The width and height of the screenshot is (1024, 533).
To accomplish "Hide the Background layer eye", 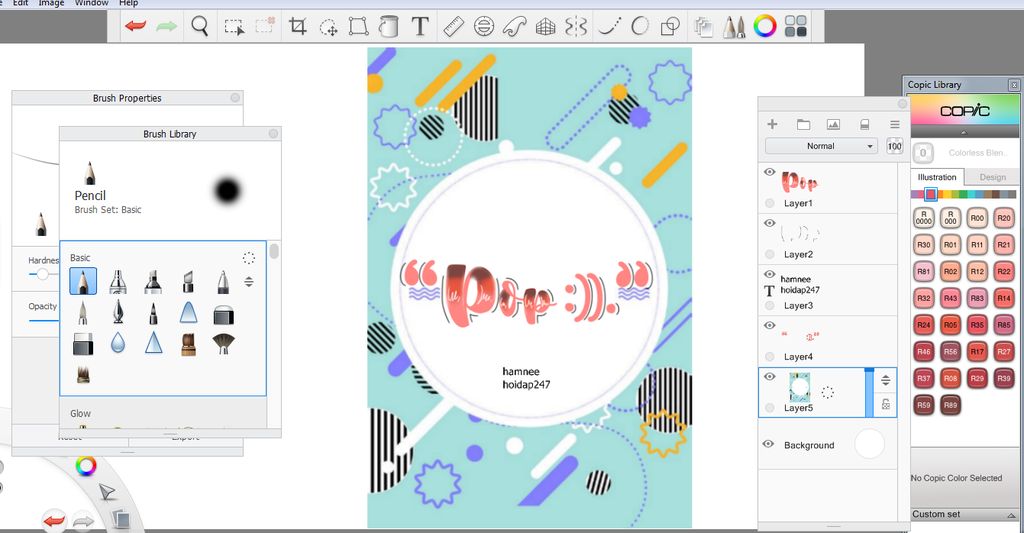I will 769,444.
